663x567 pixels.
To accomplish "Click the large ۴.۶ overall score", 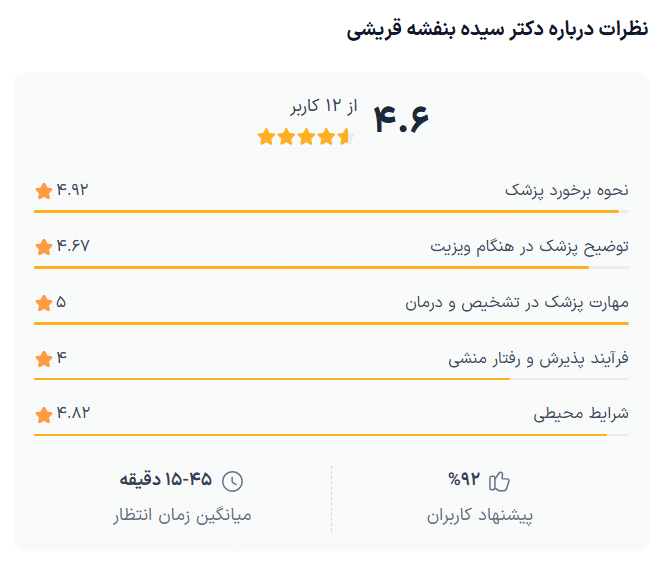I will 400,119.
